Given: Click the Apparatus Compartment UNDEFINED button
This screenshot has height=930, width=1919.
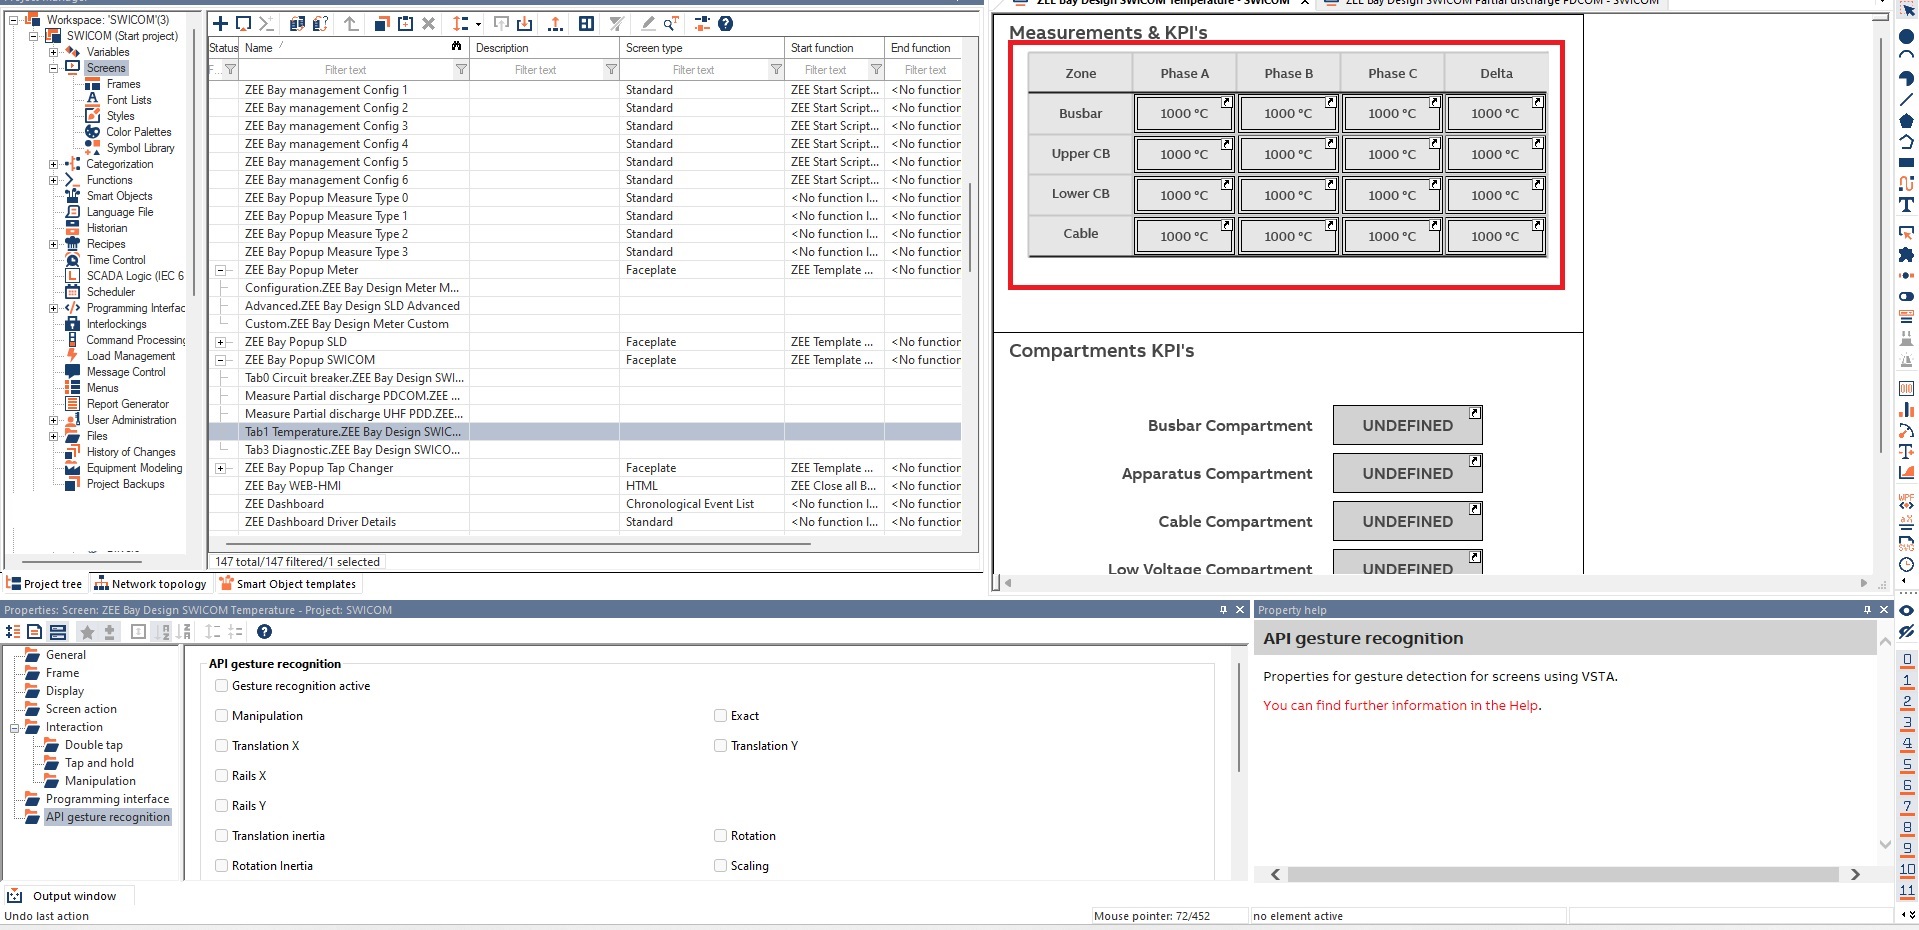Looking at the screenshot, I should click(1407, 473).
